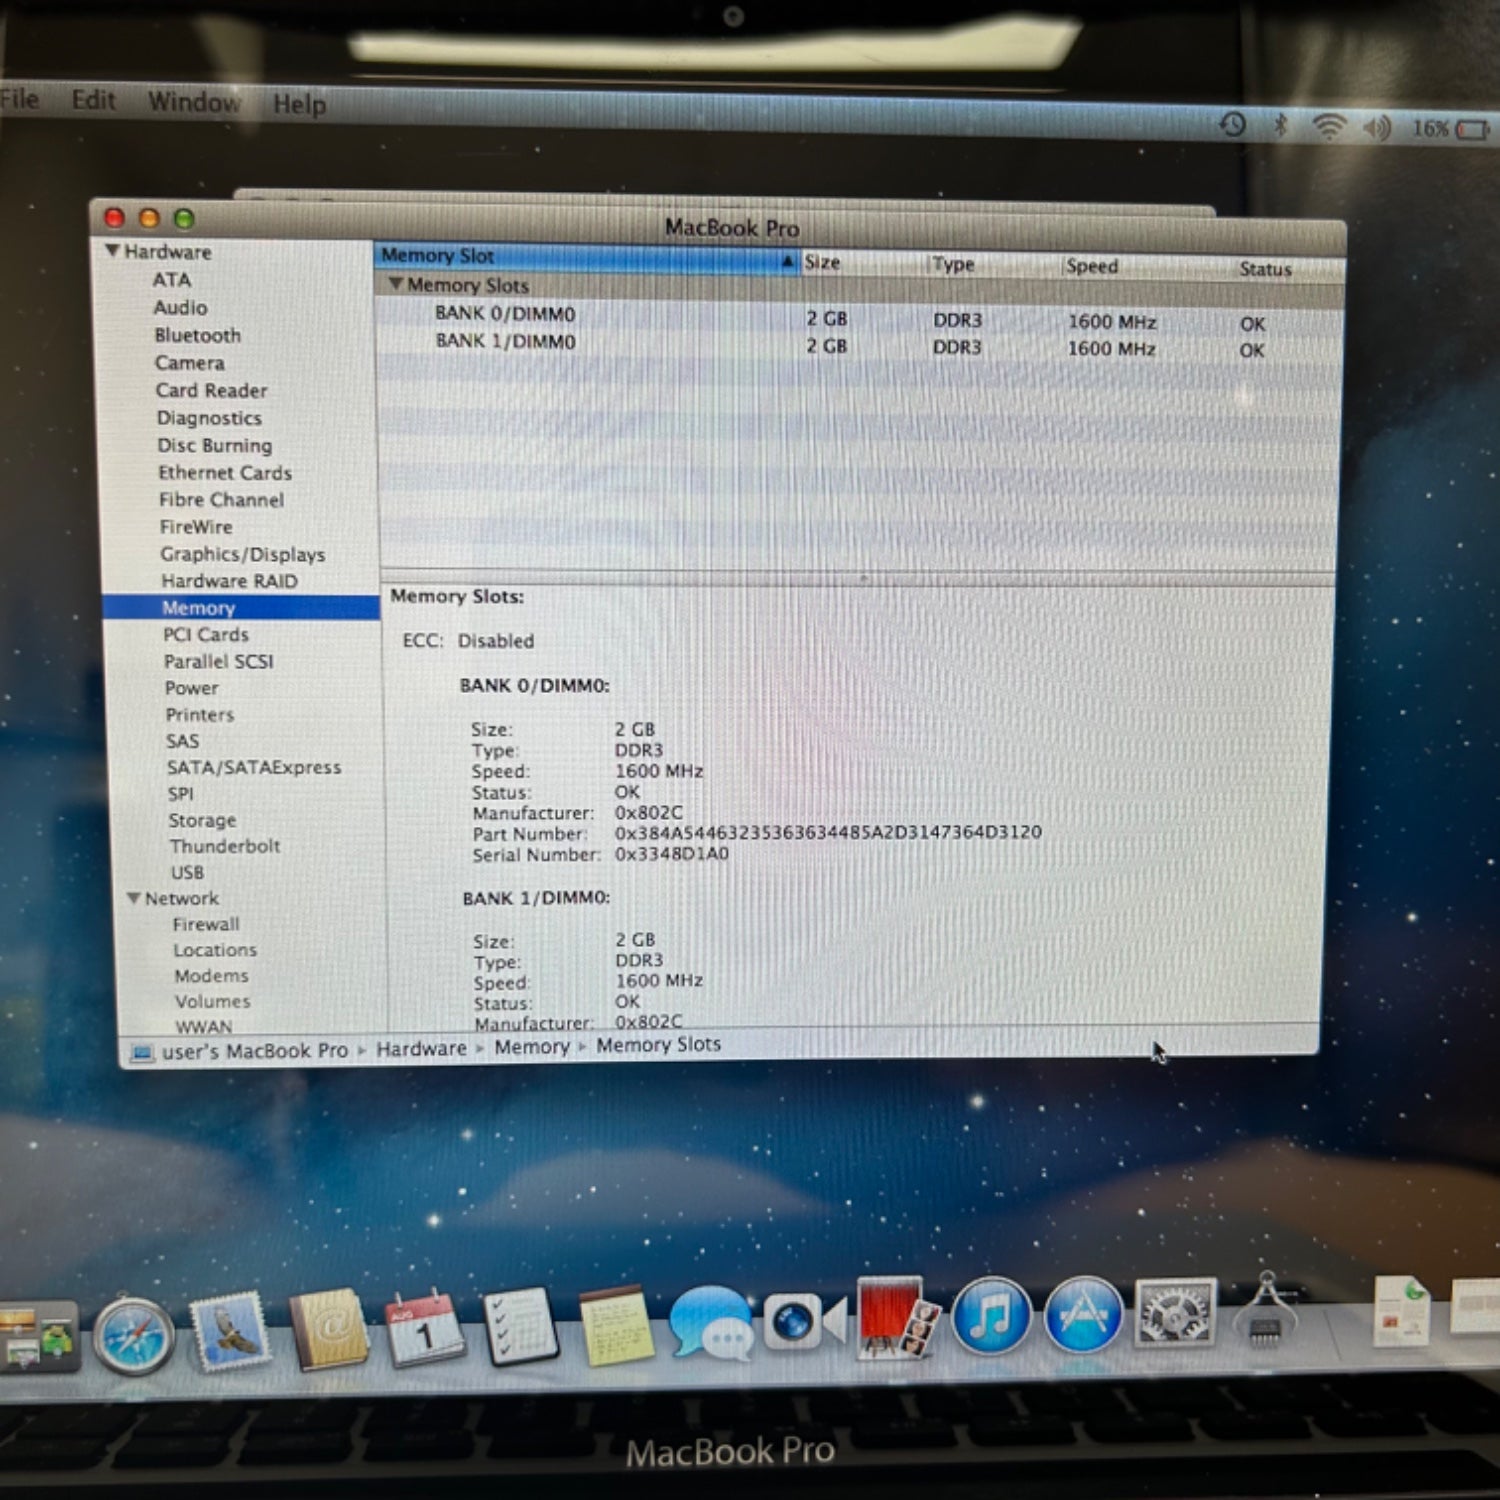Select BANK 1/DIMM0 row in table
1500x1500 pixels.
[x=859, y=345]
